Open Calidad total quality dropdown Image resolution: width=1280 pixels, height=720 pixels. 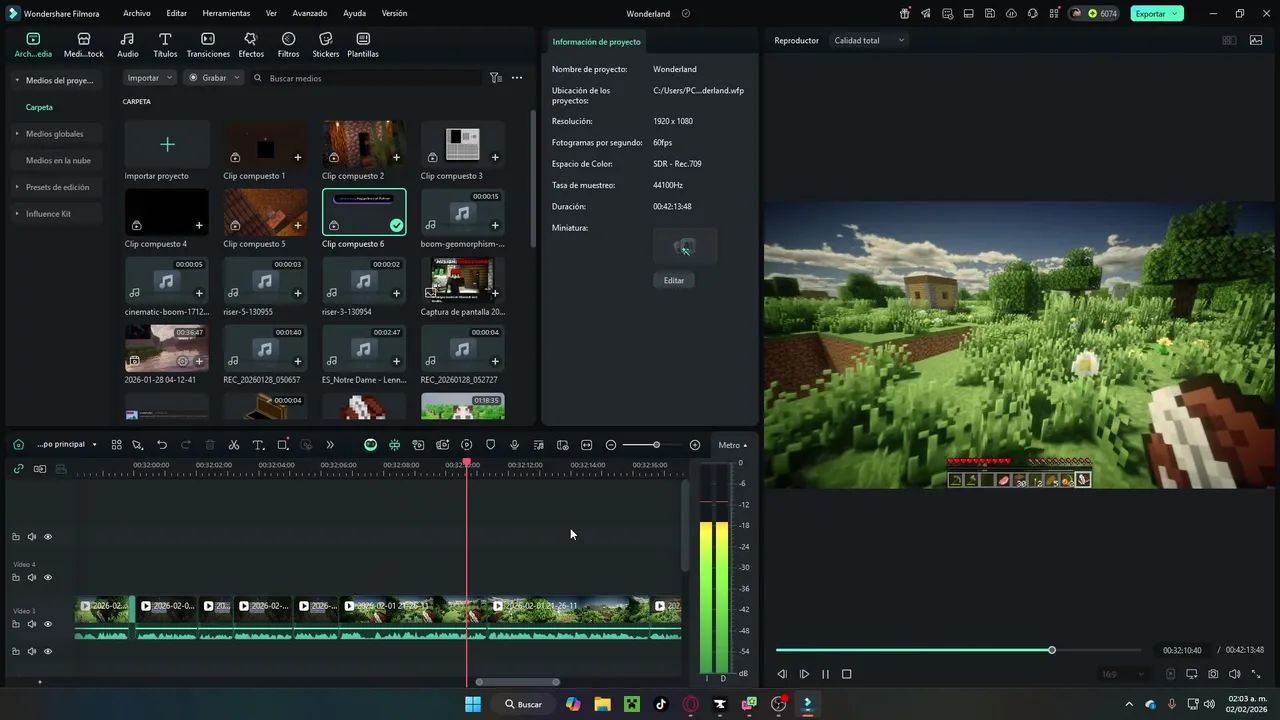coord(869,40)
